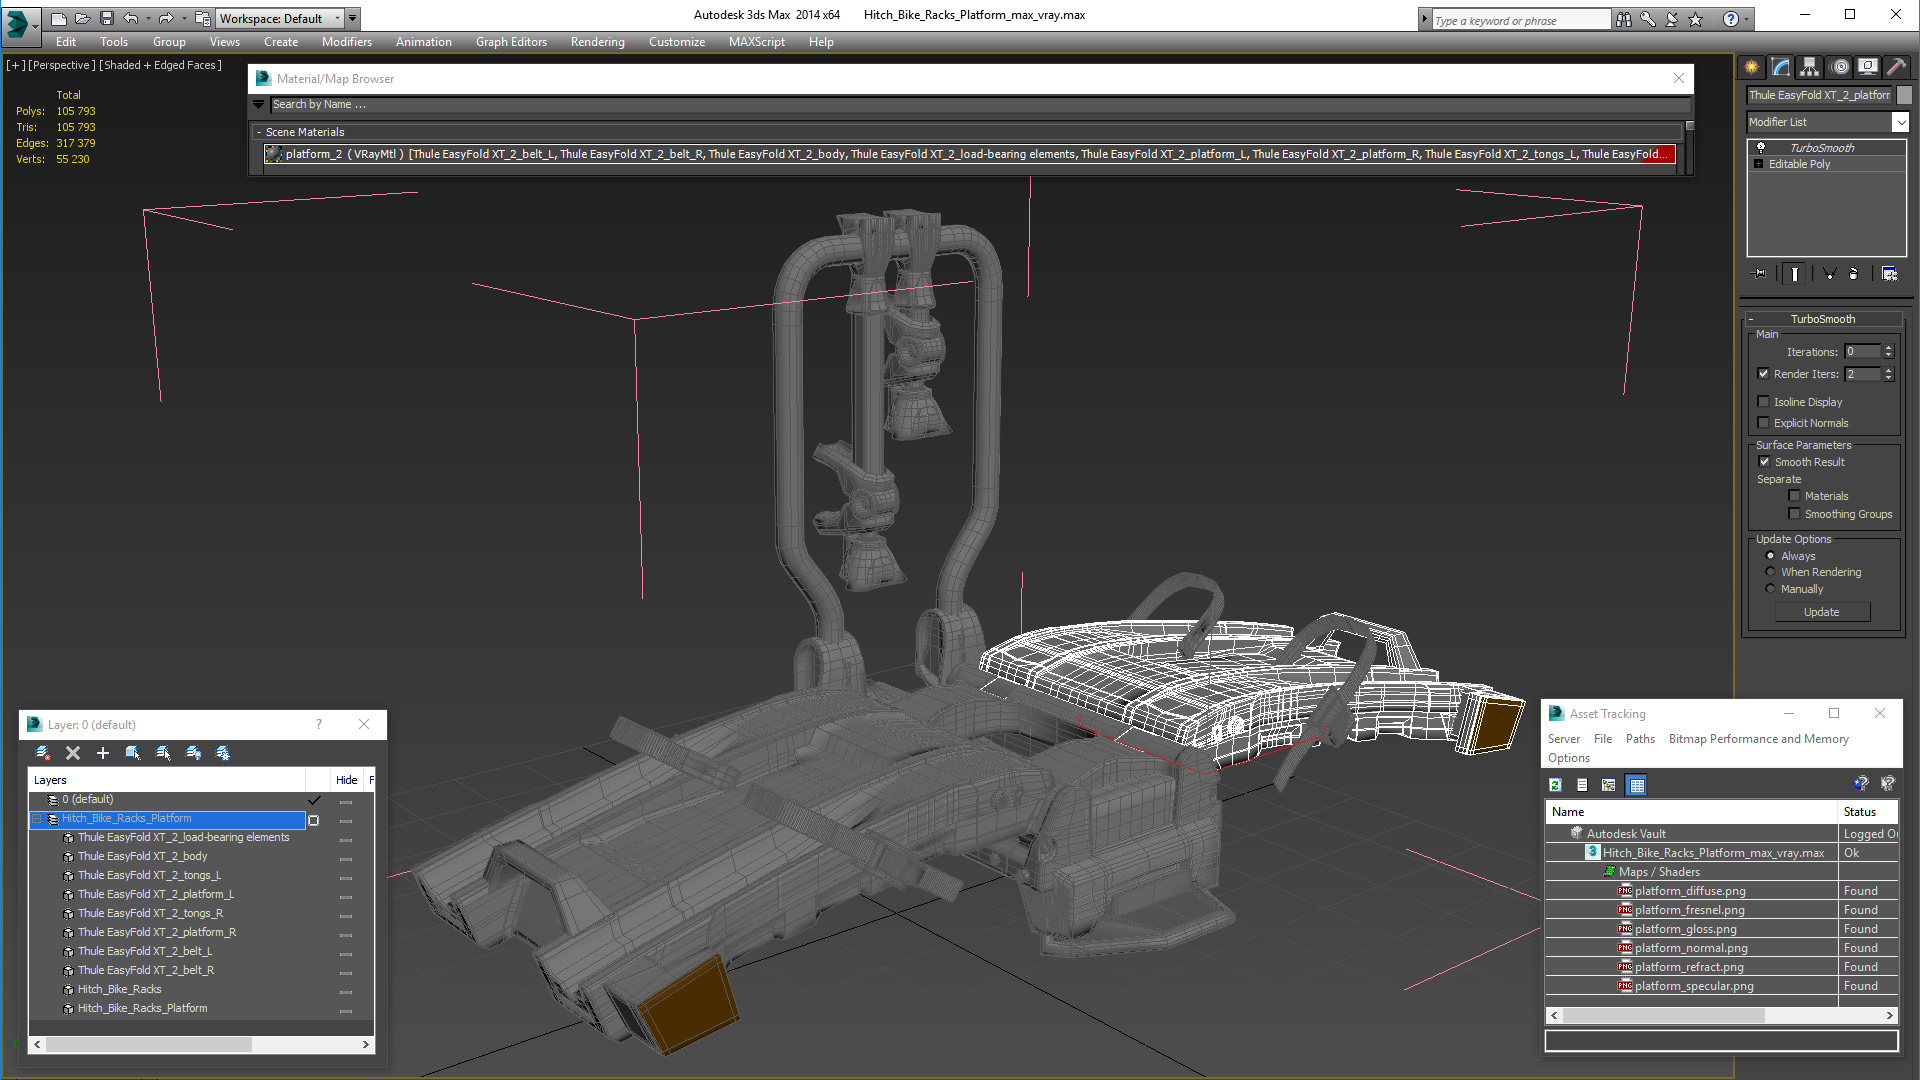Open the Modifier List dropdown

1900,122
